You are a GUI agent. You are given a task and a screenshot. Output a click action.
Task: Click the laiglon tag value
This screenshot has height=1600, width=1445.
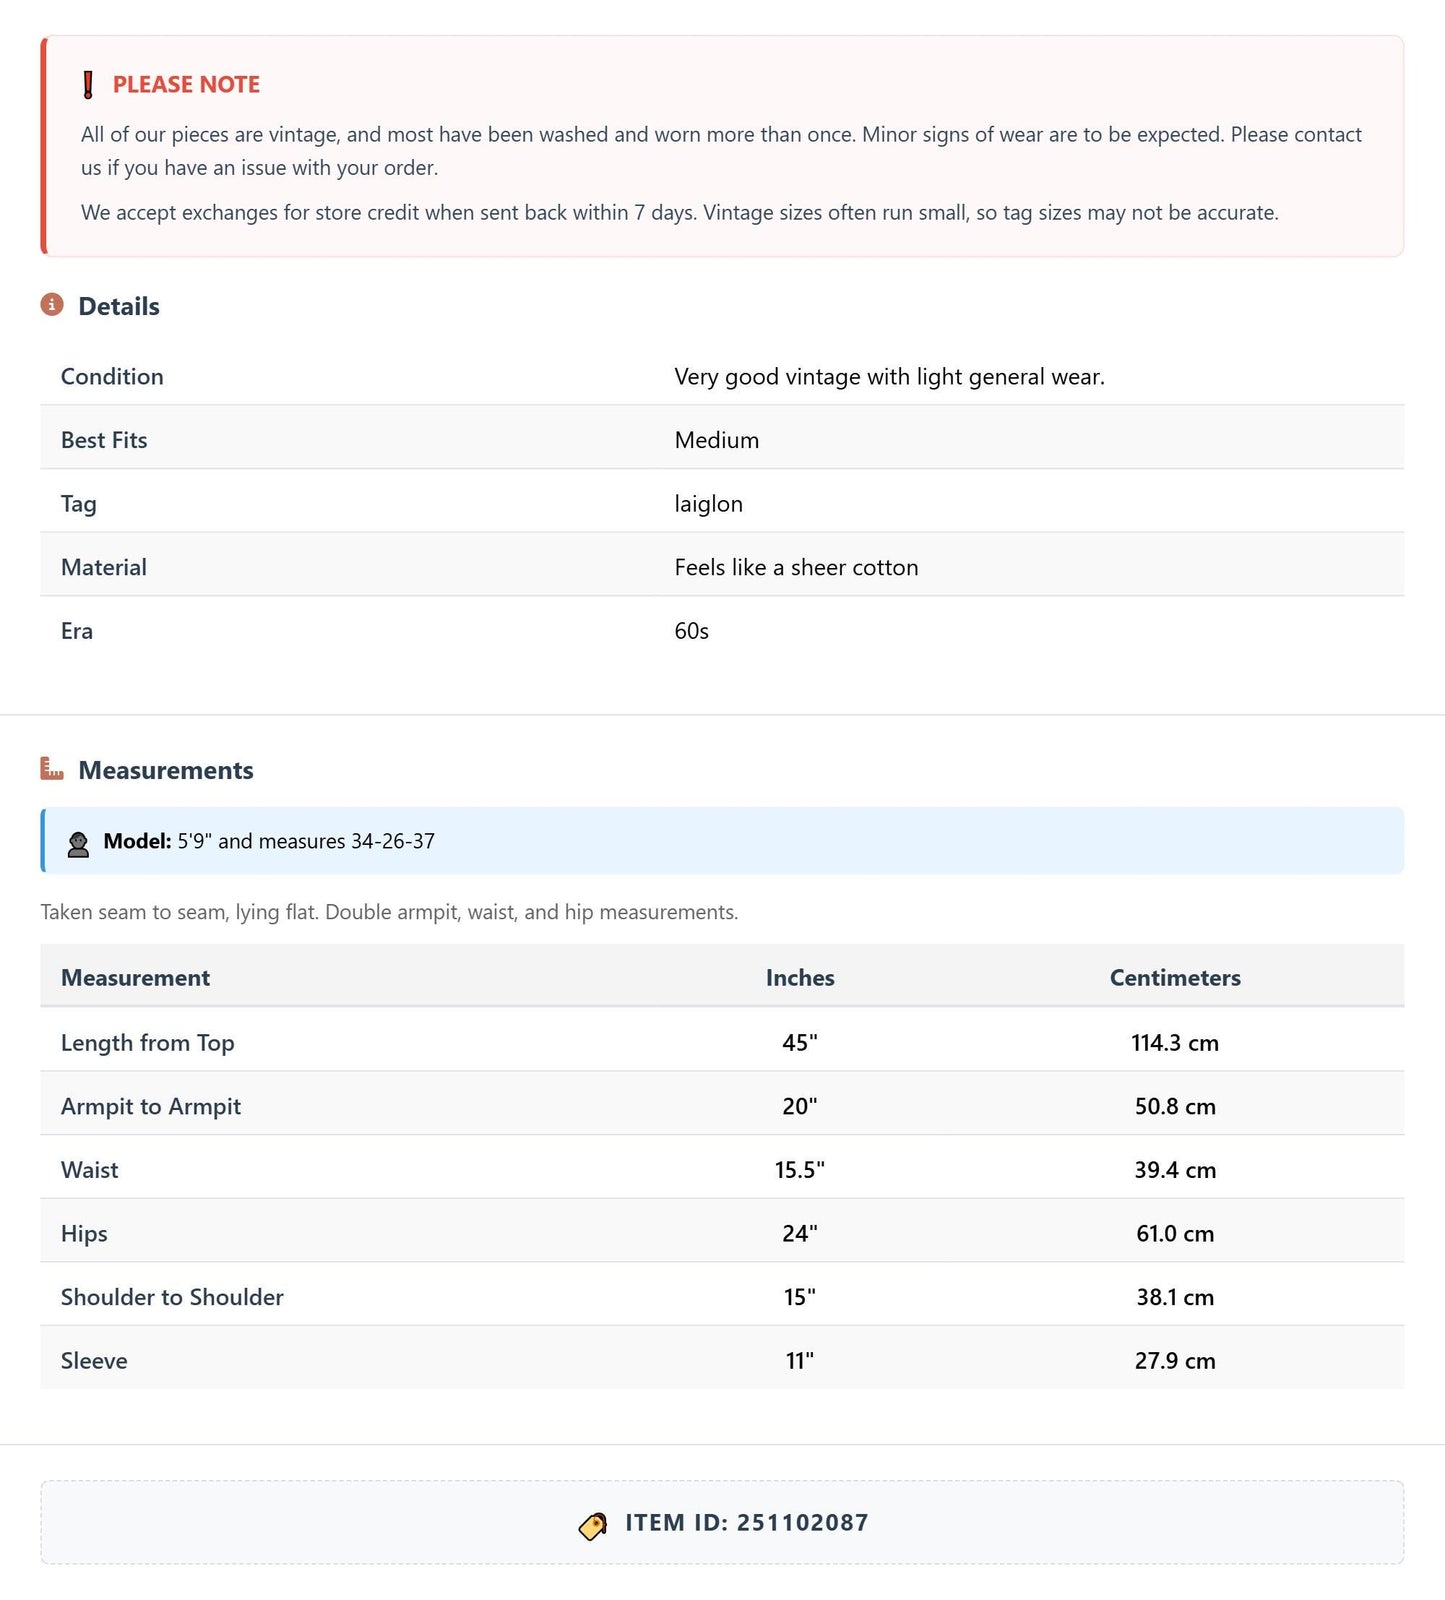[708, 504]
